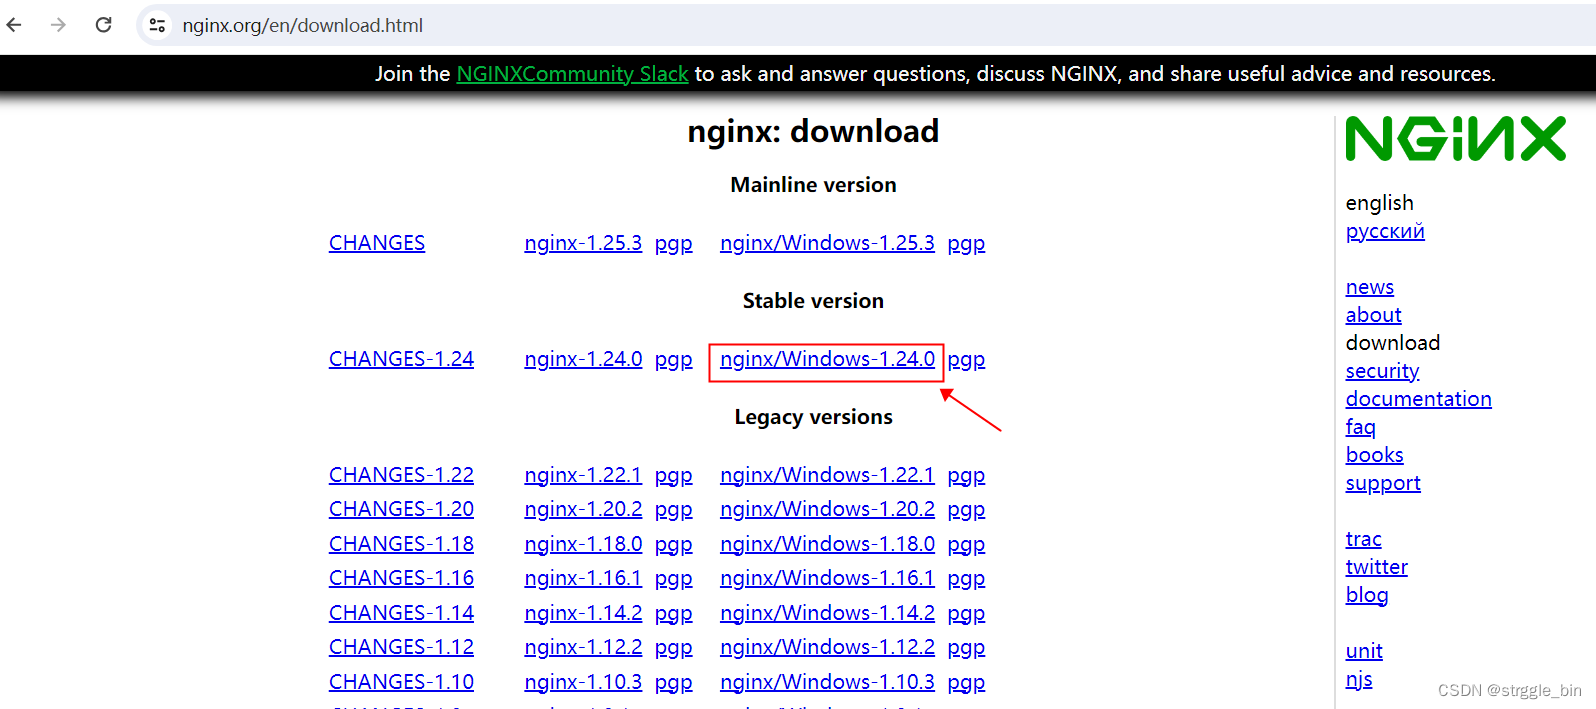Open the njs sidebar link
Image resolution: width=1596 pixels, height=709 pixels.
point(1359,679)
